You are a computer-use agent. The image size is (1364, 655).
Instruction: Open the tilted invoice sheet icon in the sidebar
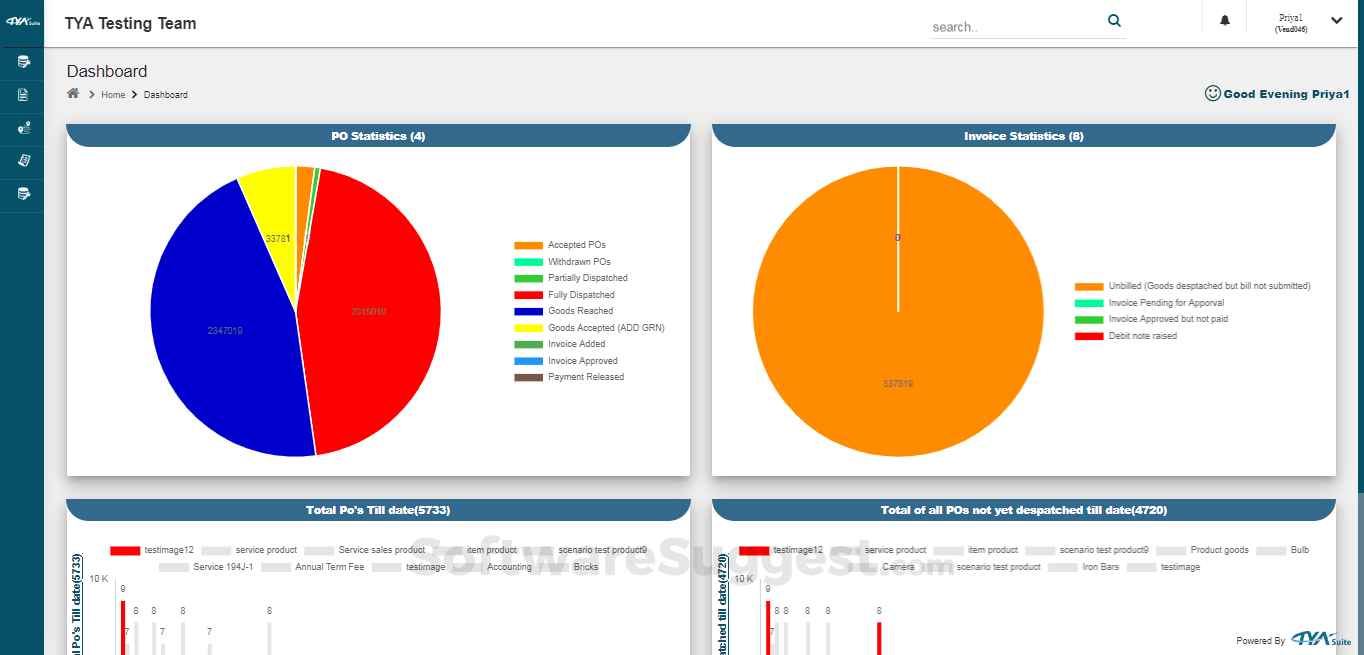point(23,160)
